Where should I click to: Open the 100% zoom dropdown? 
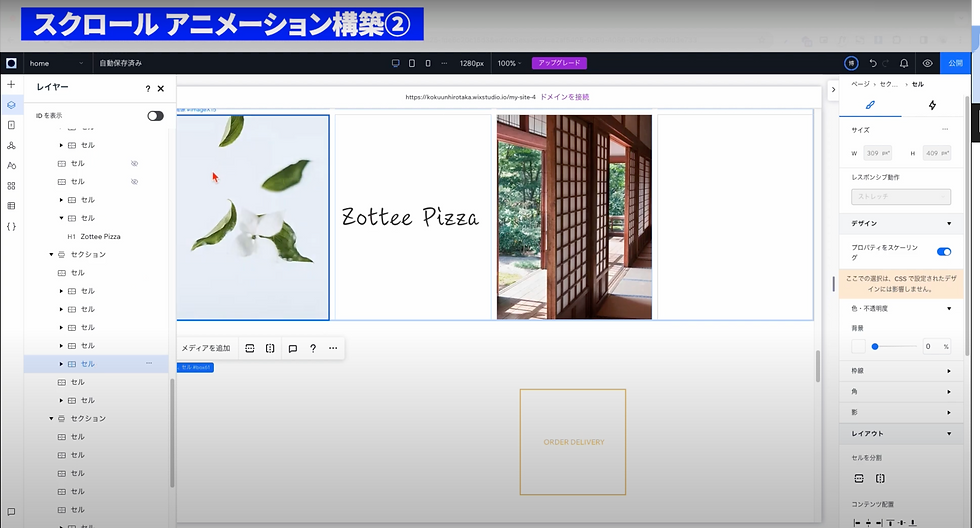pyautogui.click(x=509, y=63)
